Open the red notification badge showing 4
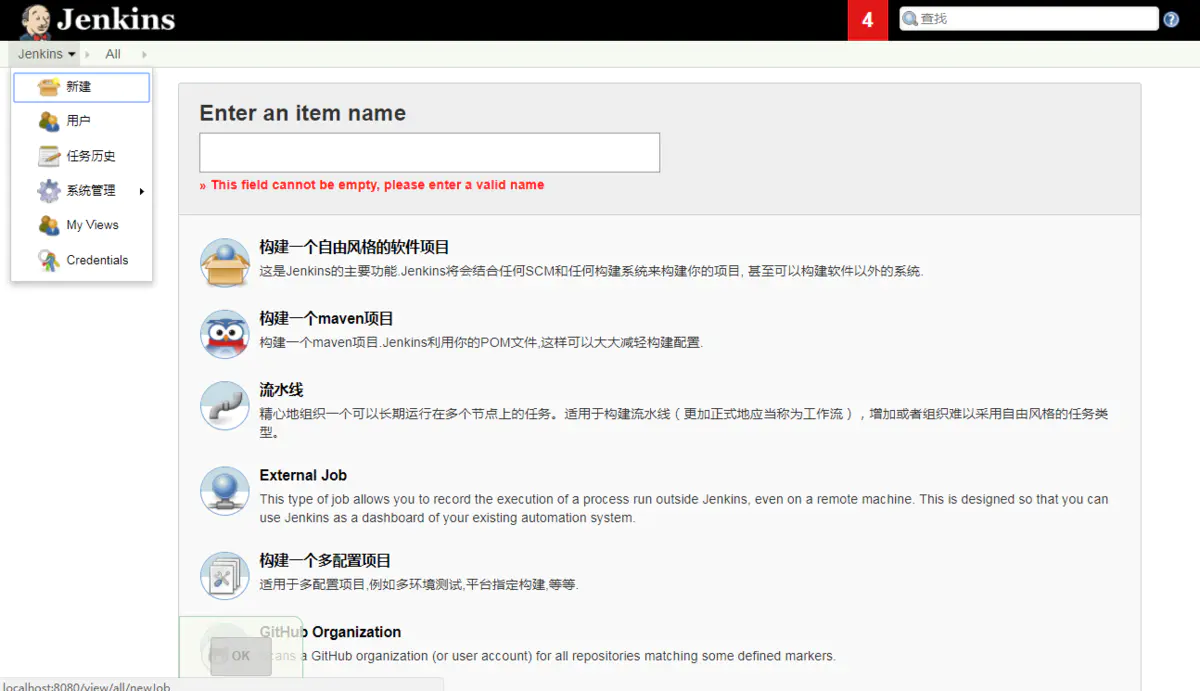 pyautogui.click(x=867, y=20)
